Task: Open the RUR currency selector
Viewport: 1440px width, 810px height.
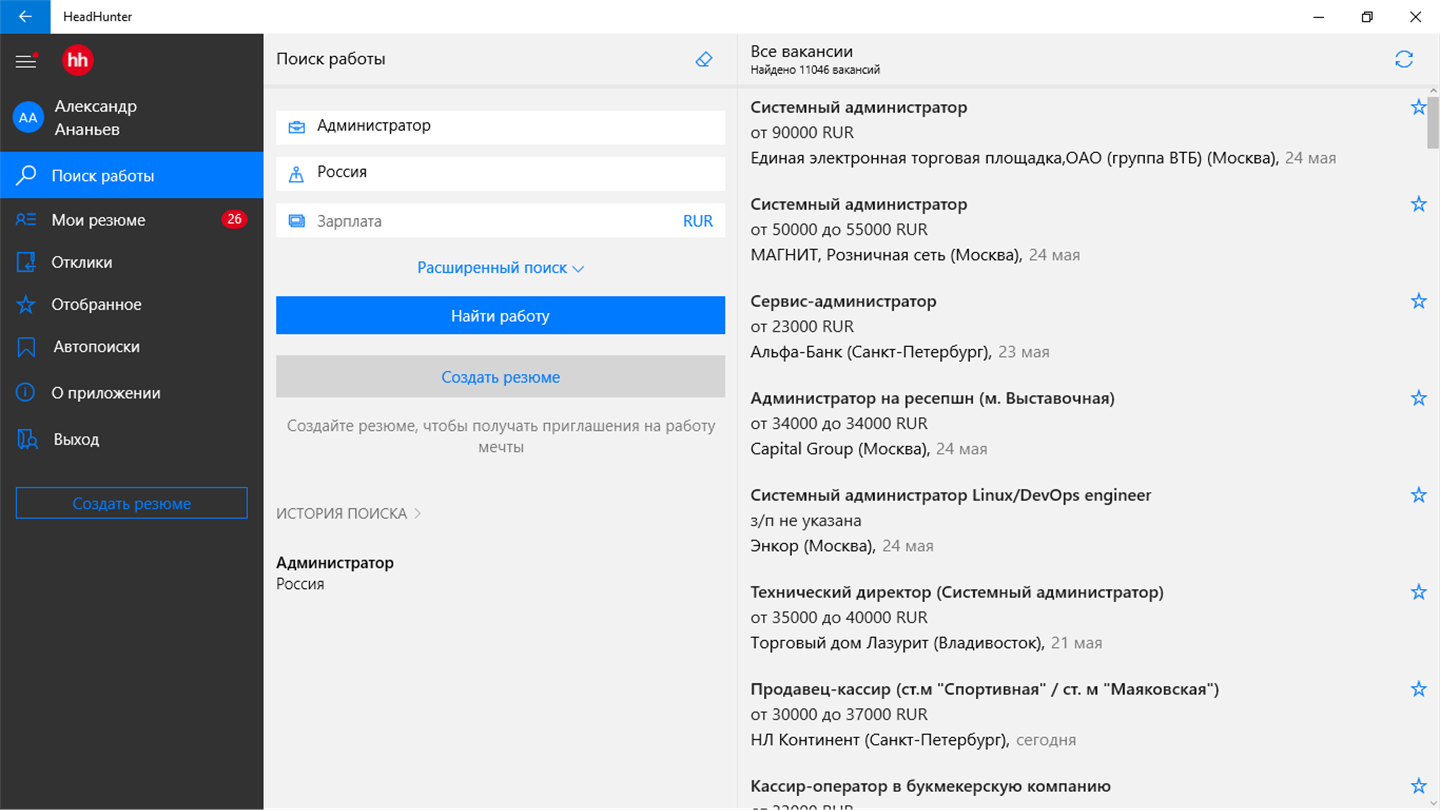Action: [x=698, y=221]
